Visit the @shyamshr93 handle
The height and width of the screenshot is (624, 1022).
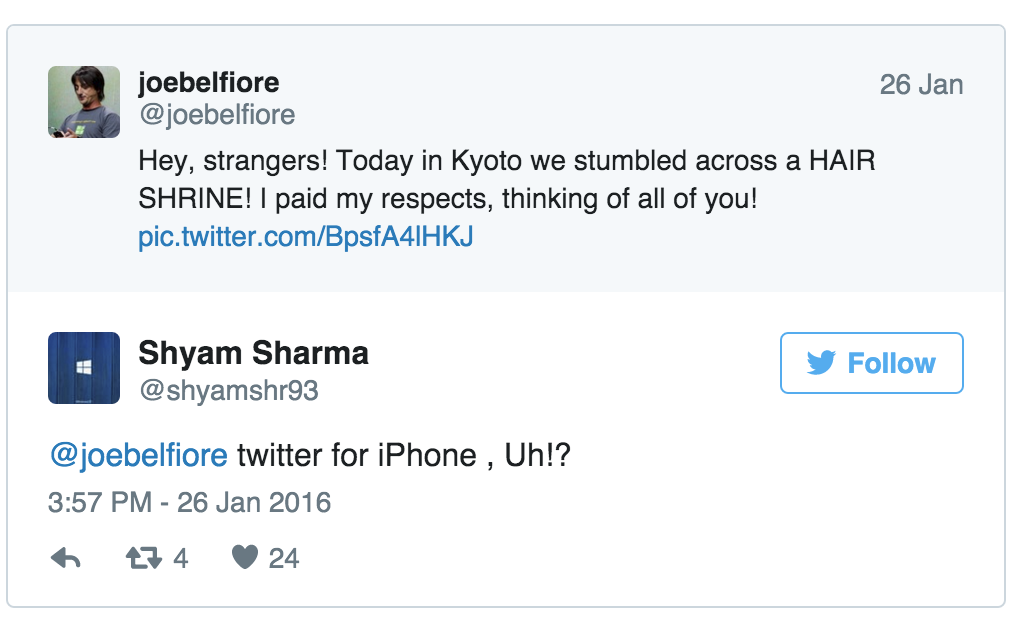point(228,390)
